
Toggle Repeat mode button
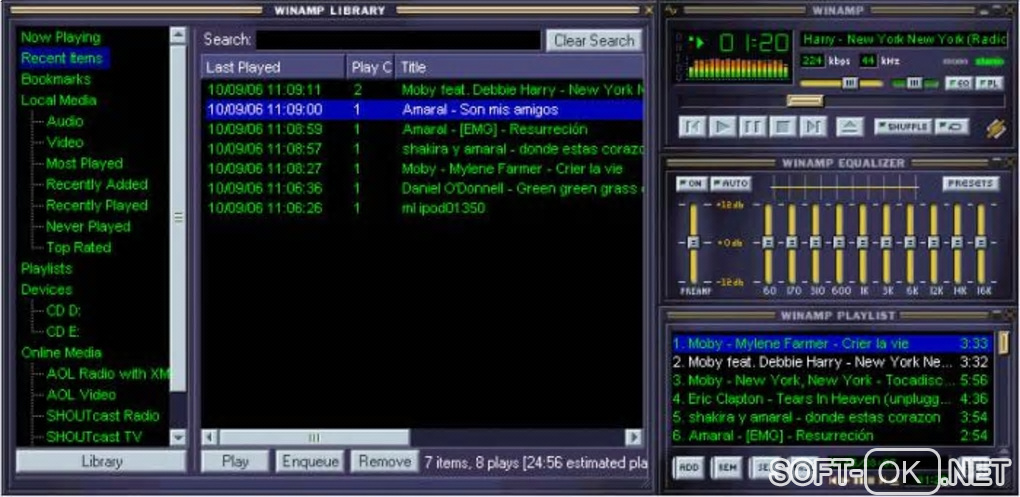coord(952,126)
